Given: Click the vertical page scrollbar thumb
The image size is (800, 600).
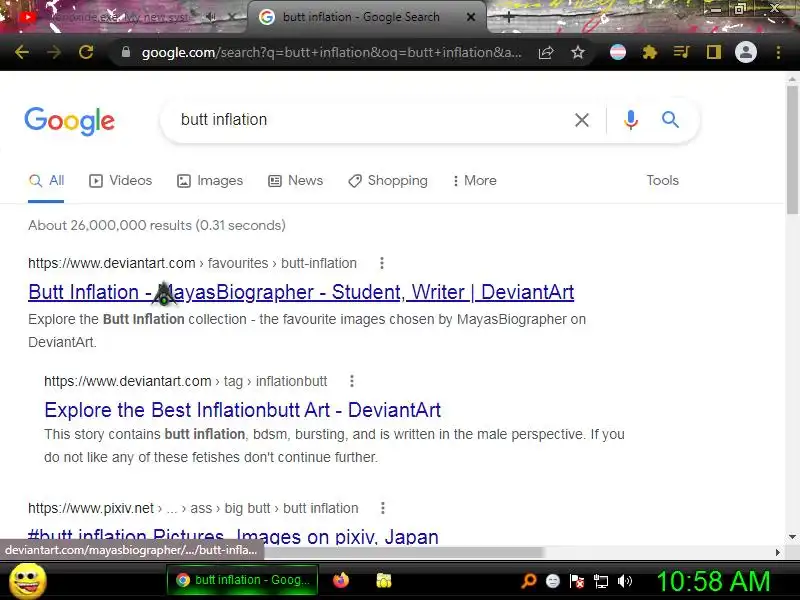Looking at the screenshot, I should click(792, 149).
